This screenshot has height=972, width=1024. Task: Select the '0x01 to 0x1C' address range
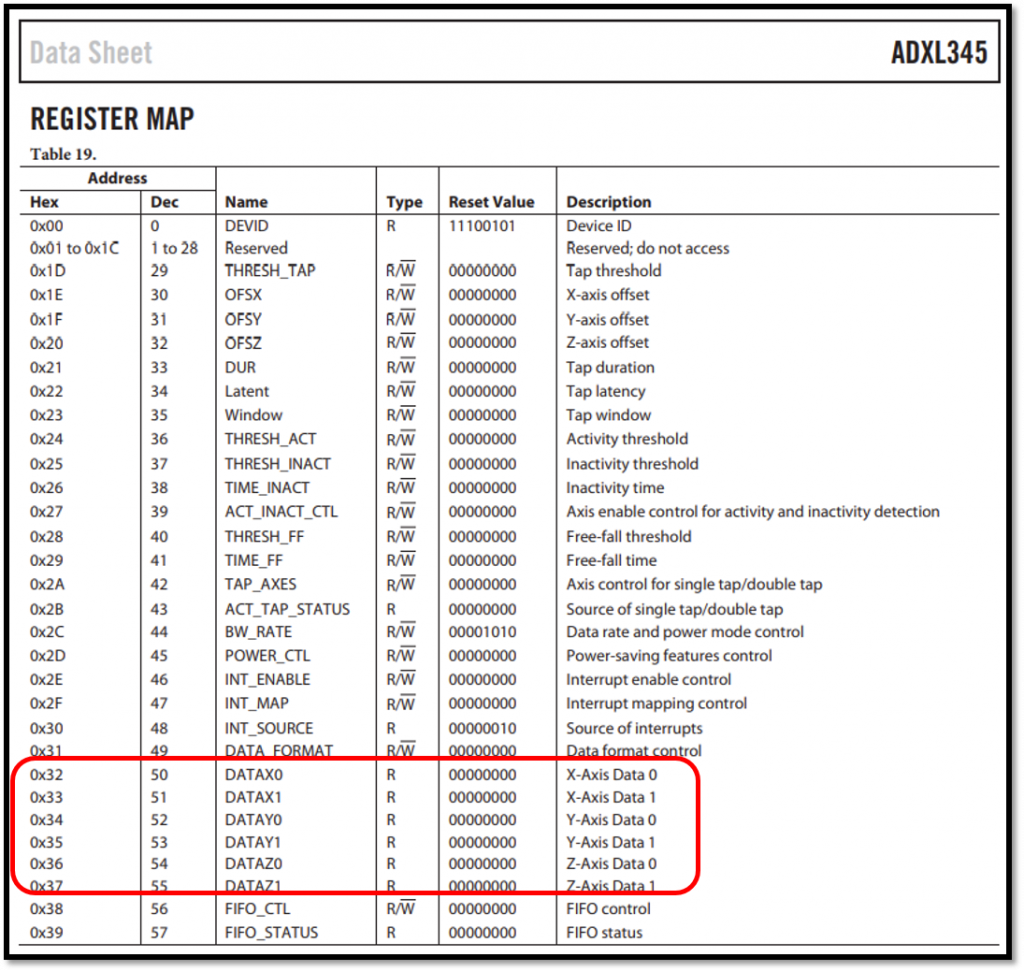coord(74,248)
